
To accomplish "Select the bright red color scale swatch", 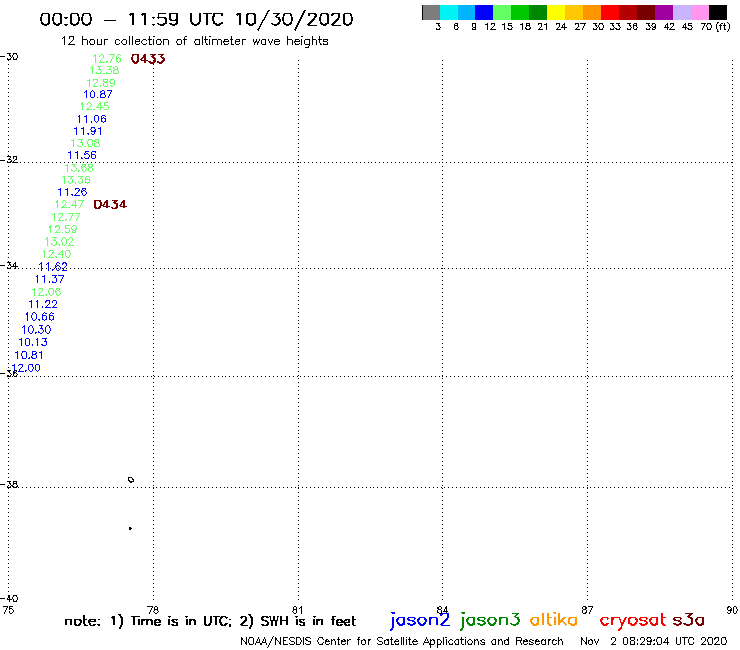I will 610,12.
